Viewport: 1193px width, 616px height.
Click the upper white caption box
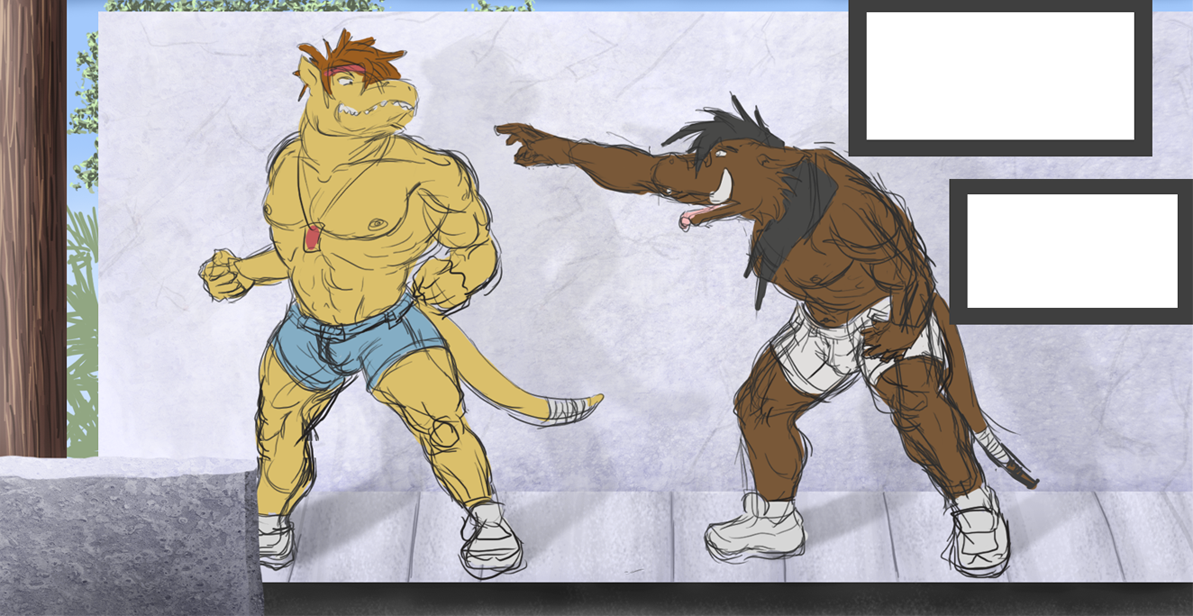[x=999, y=76]
